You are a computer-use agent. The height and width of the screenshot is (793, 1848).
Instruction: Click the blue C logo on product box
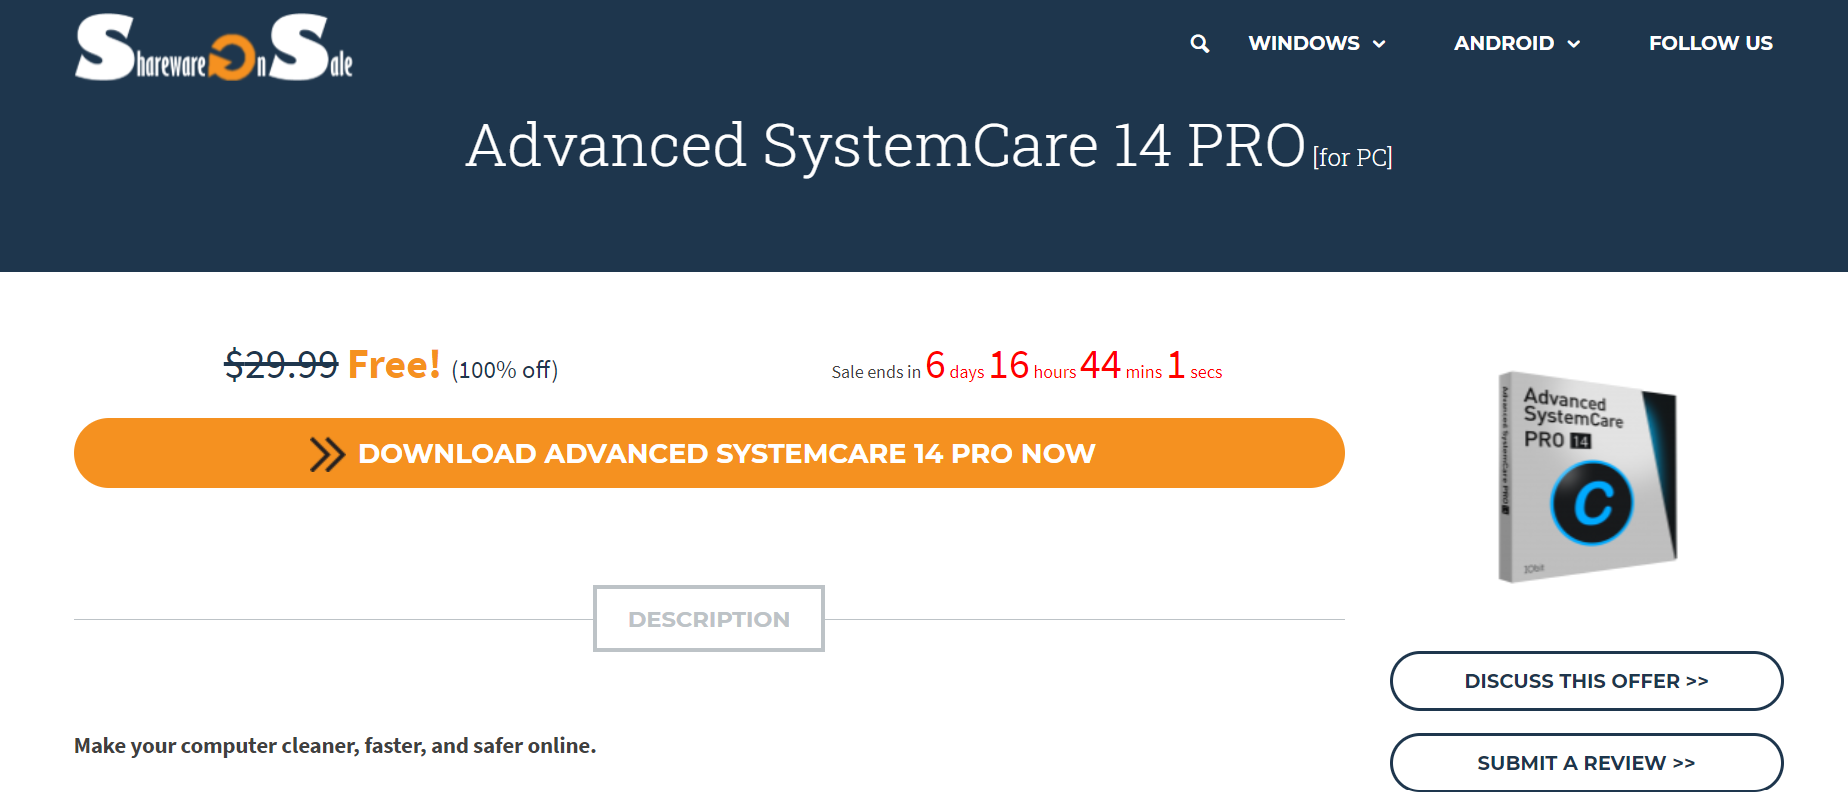(x=1591, y=503)
